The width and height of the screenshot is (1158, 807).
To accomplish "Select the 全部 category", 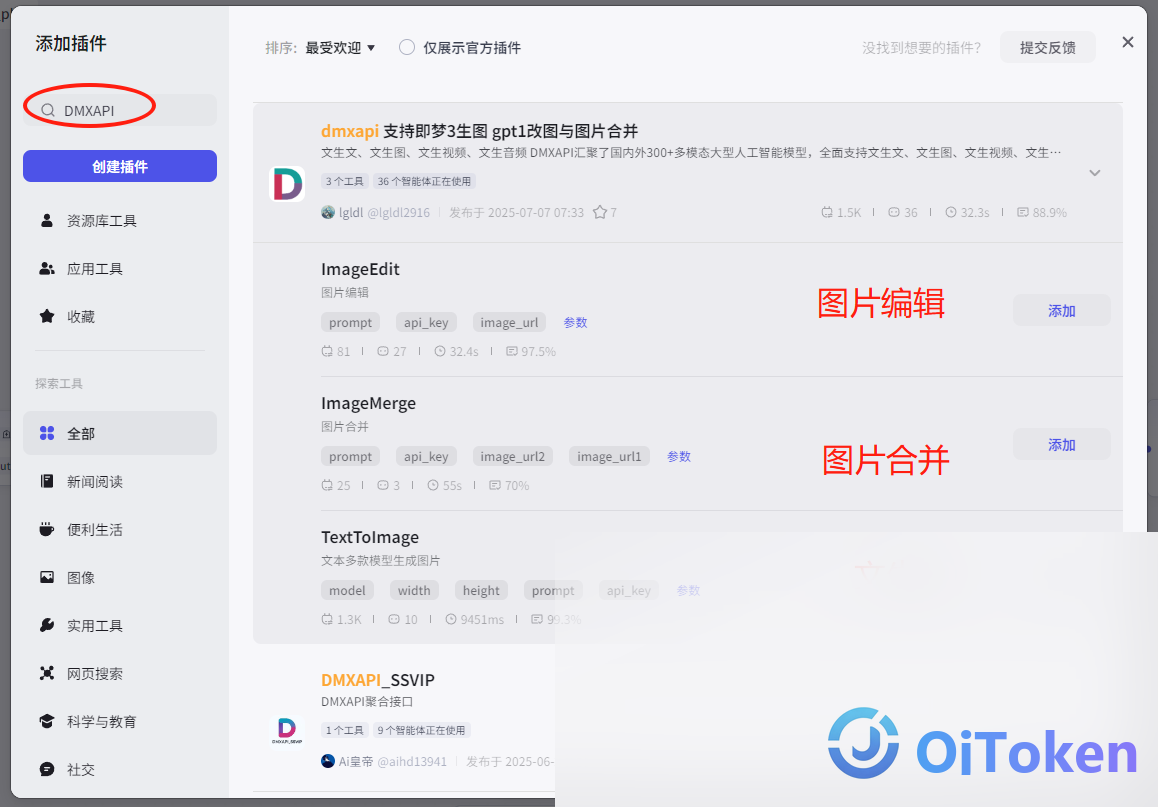I will (120, 433).
